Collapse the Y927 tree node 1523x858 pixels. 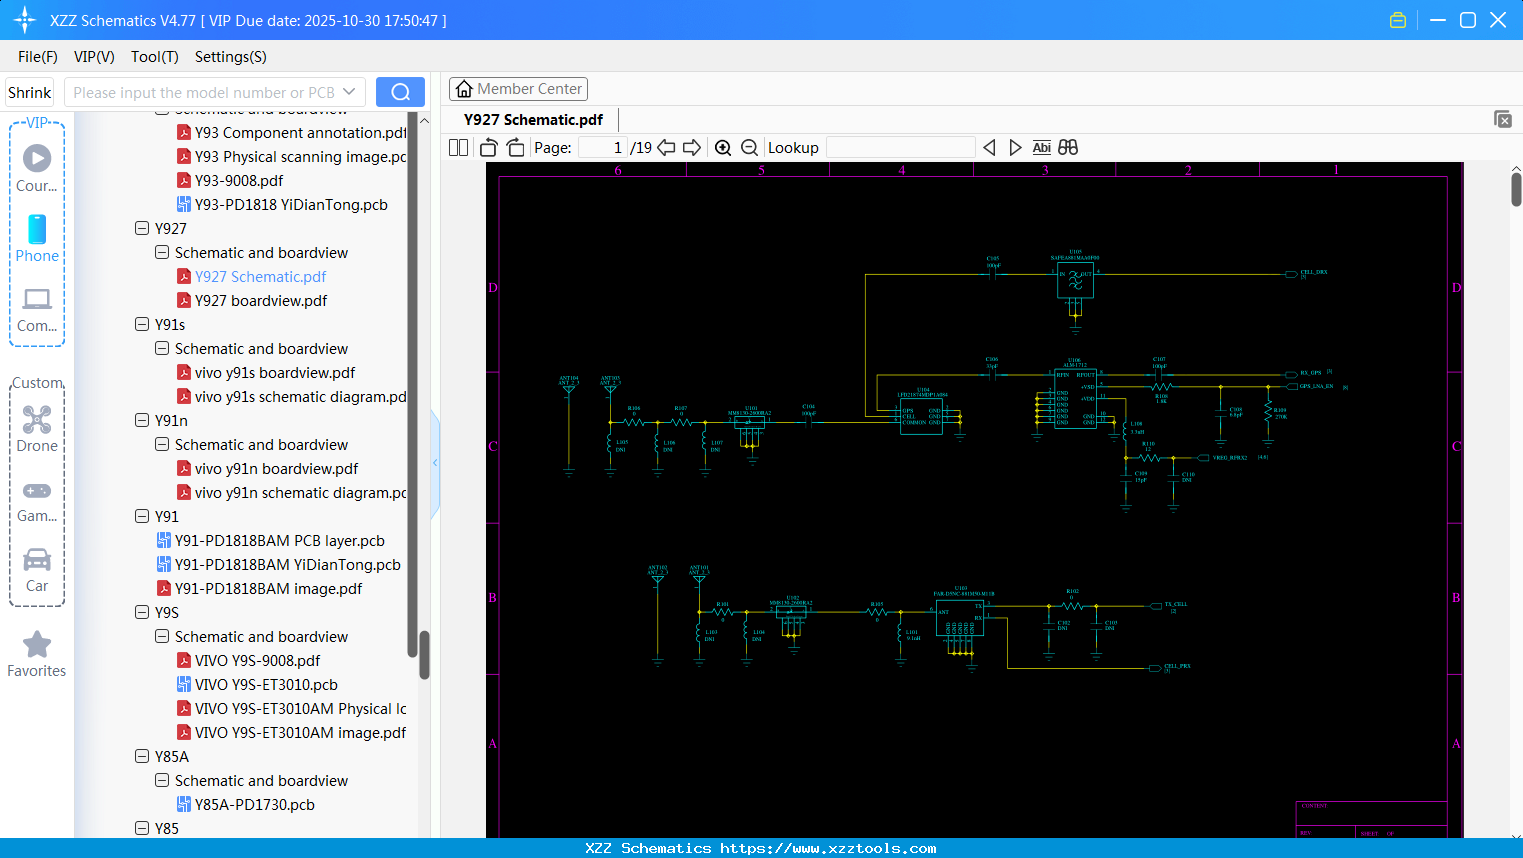pos(142,228)
